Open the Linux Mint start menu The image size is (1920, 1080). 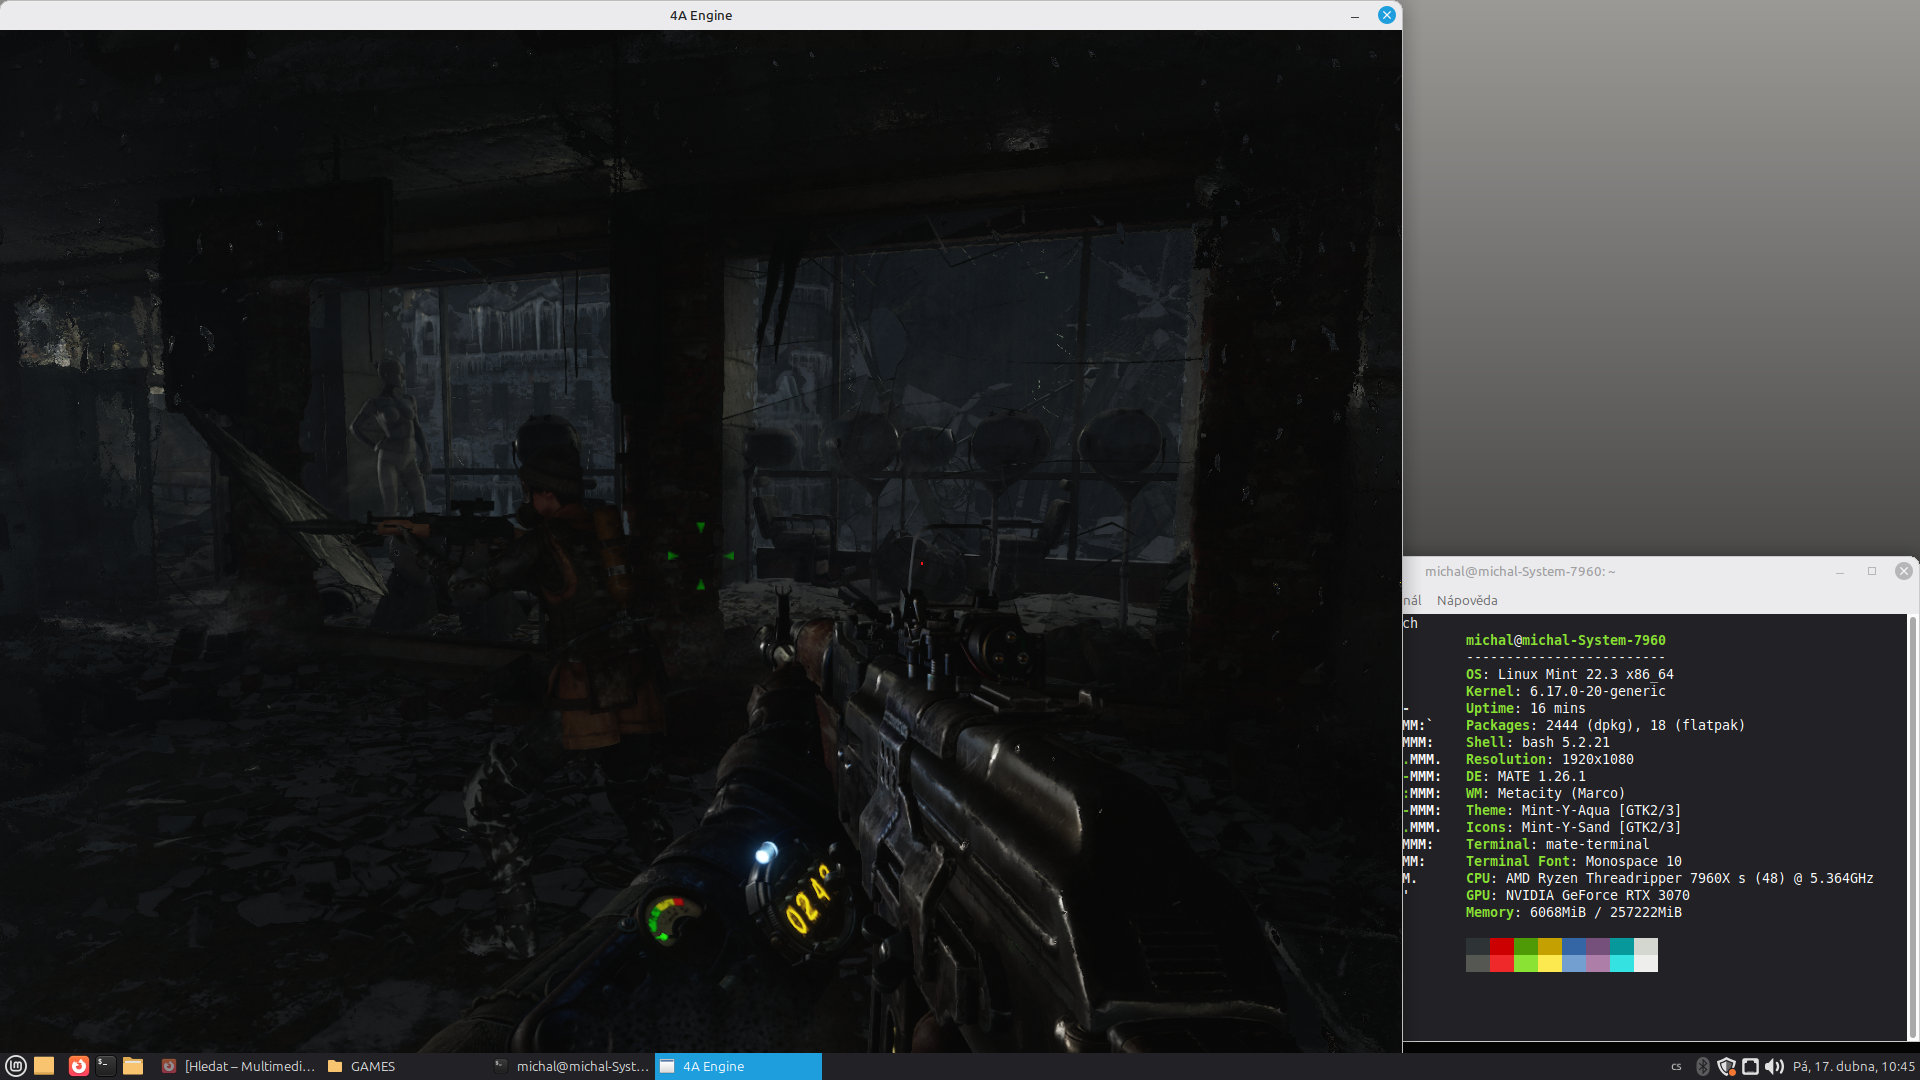[15, 1066]
